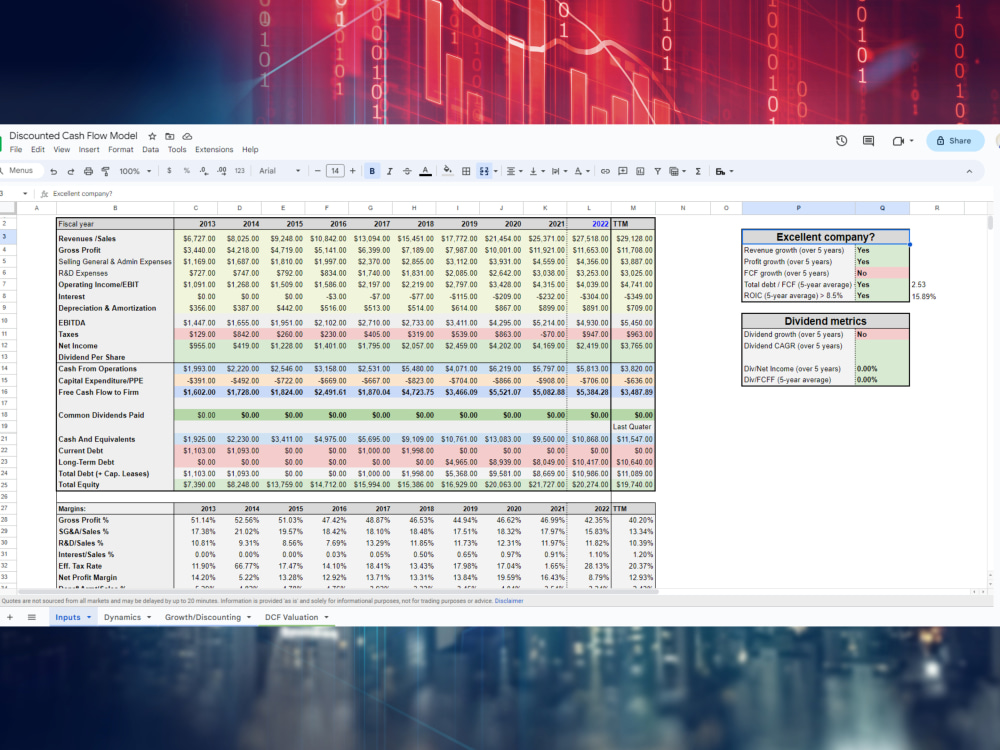Search the Menus box
This screenshot has width=1000, height=750.
[21, 170]
